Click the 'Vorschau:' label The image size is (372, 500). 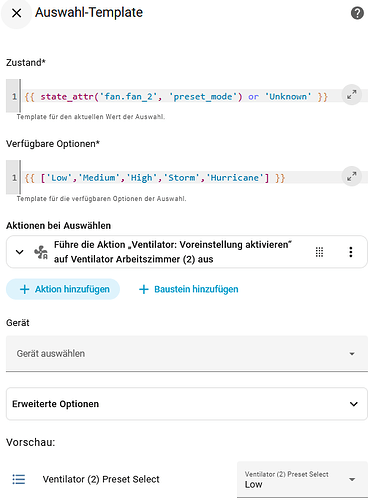pyautogui.click(x=31, y=442)
